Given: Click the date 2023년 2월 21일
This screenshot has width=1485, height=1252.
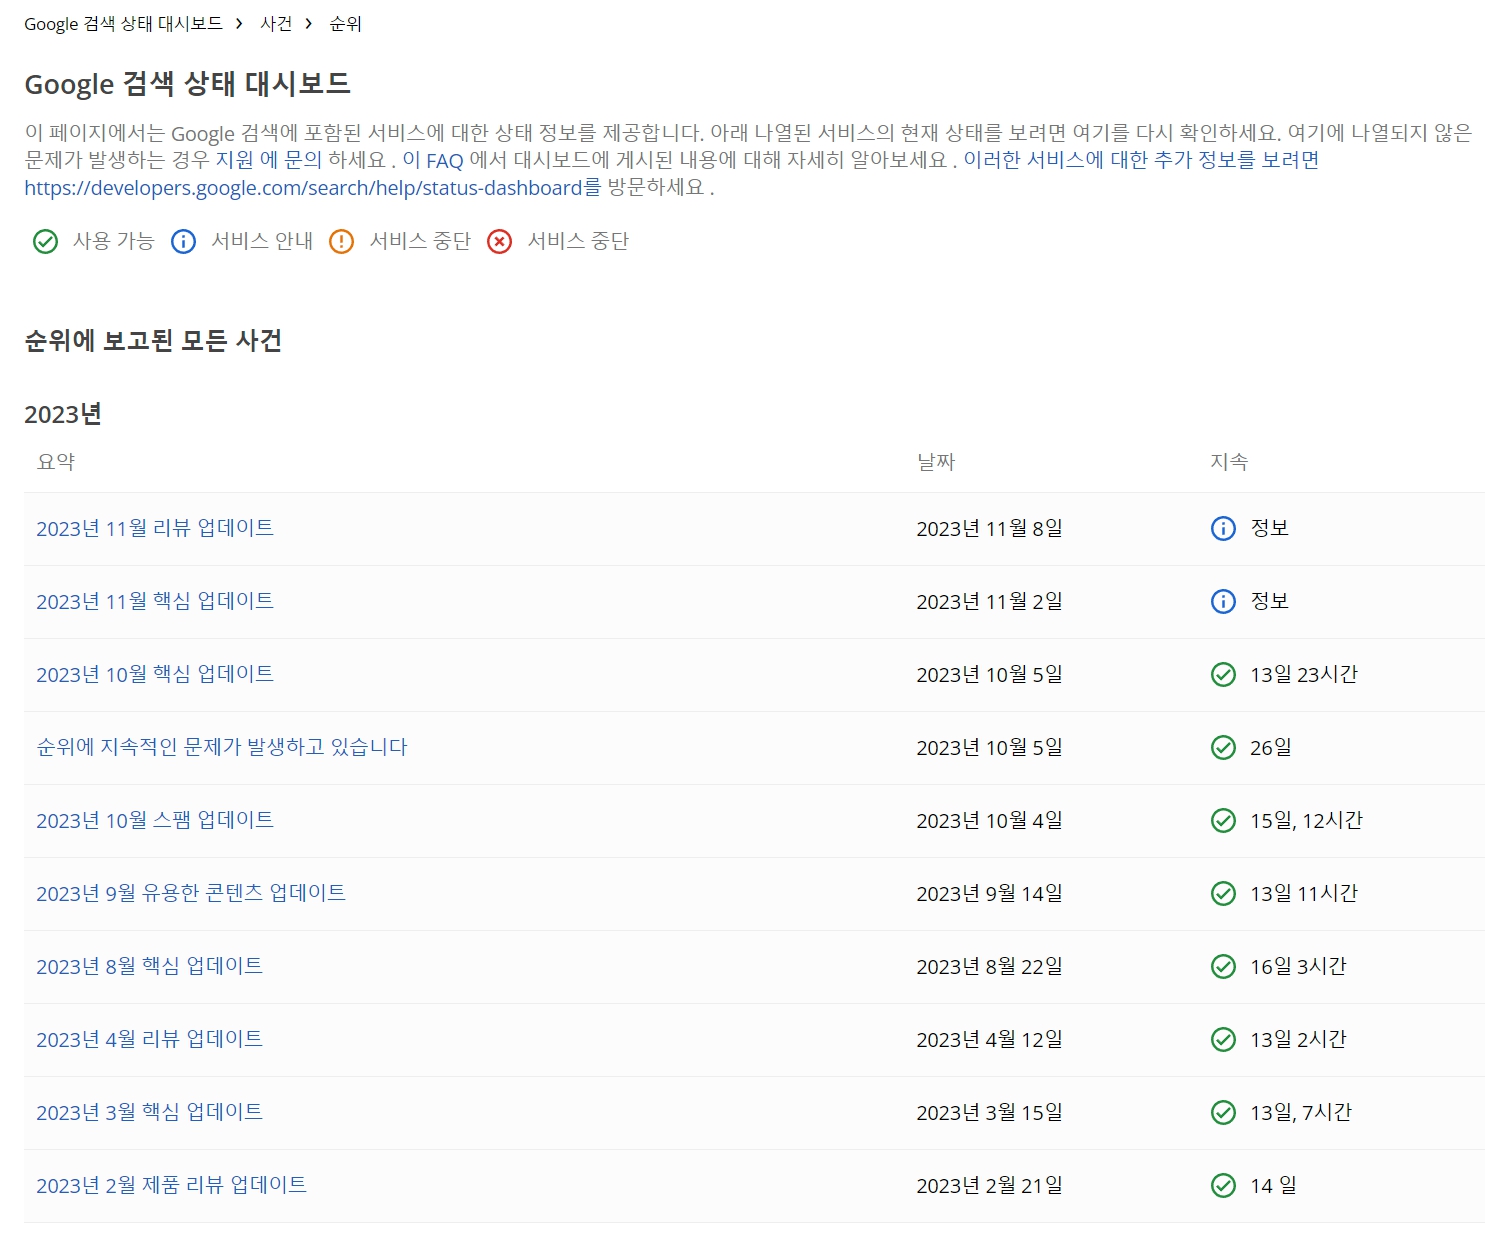Looking at the screenshot, I should 989,1186.
